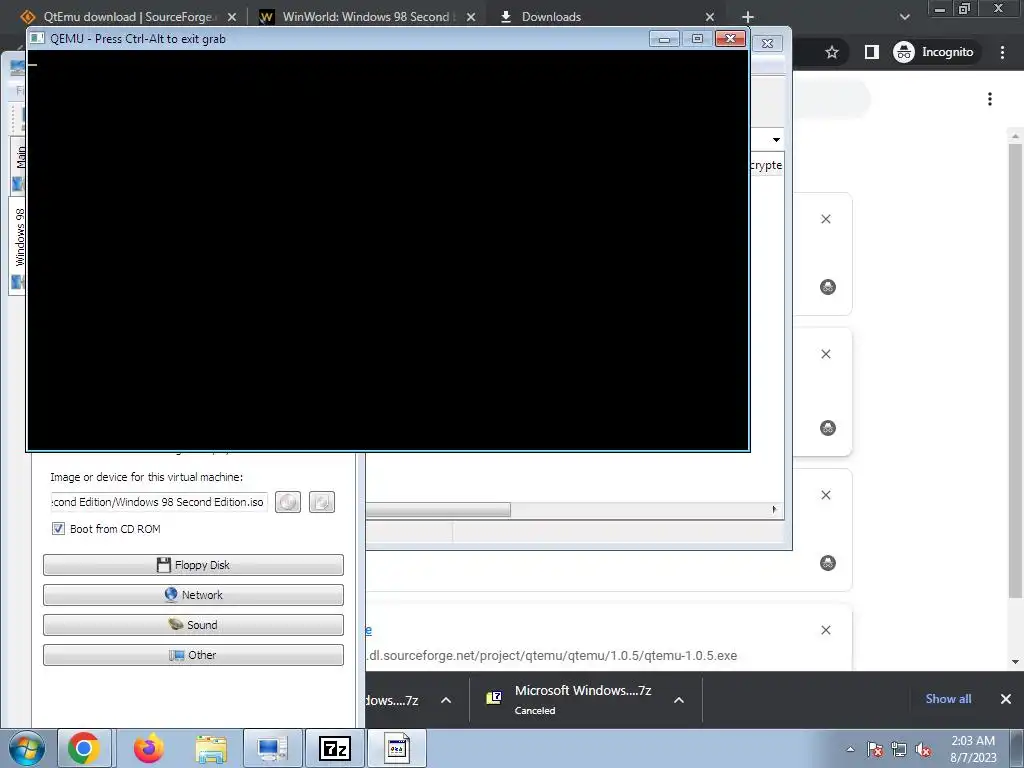1024x768 pixels.
Task: Show hidden system tray icons
Action: [x=850, y=749]
